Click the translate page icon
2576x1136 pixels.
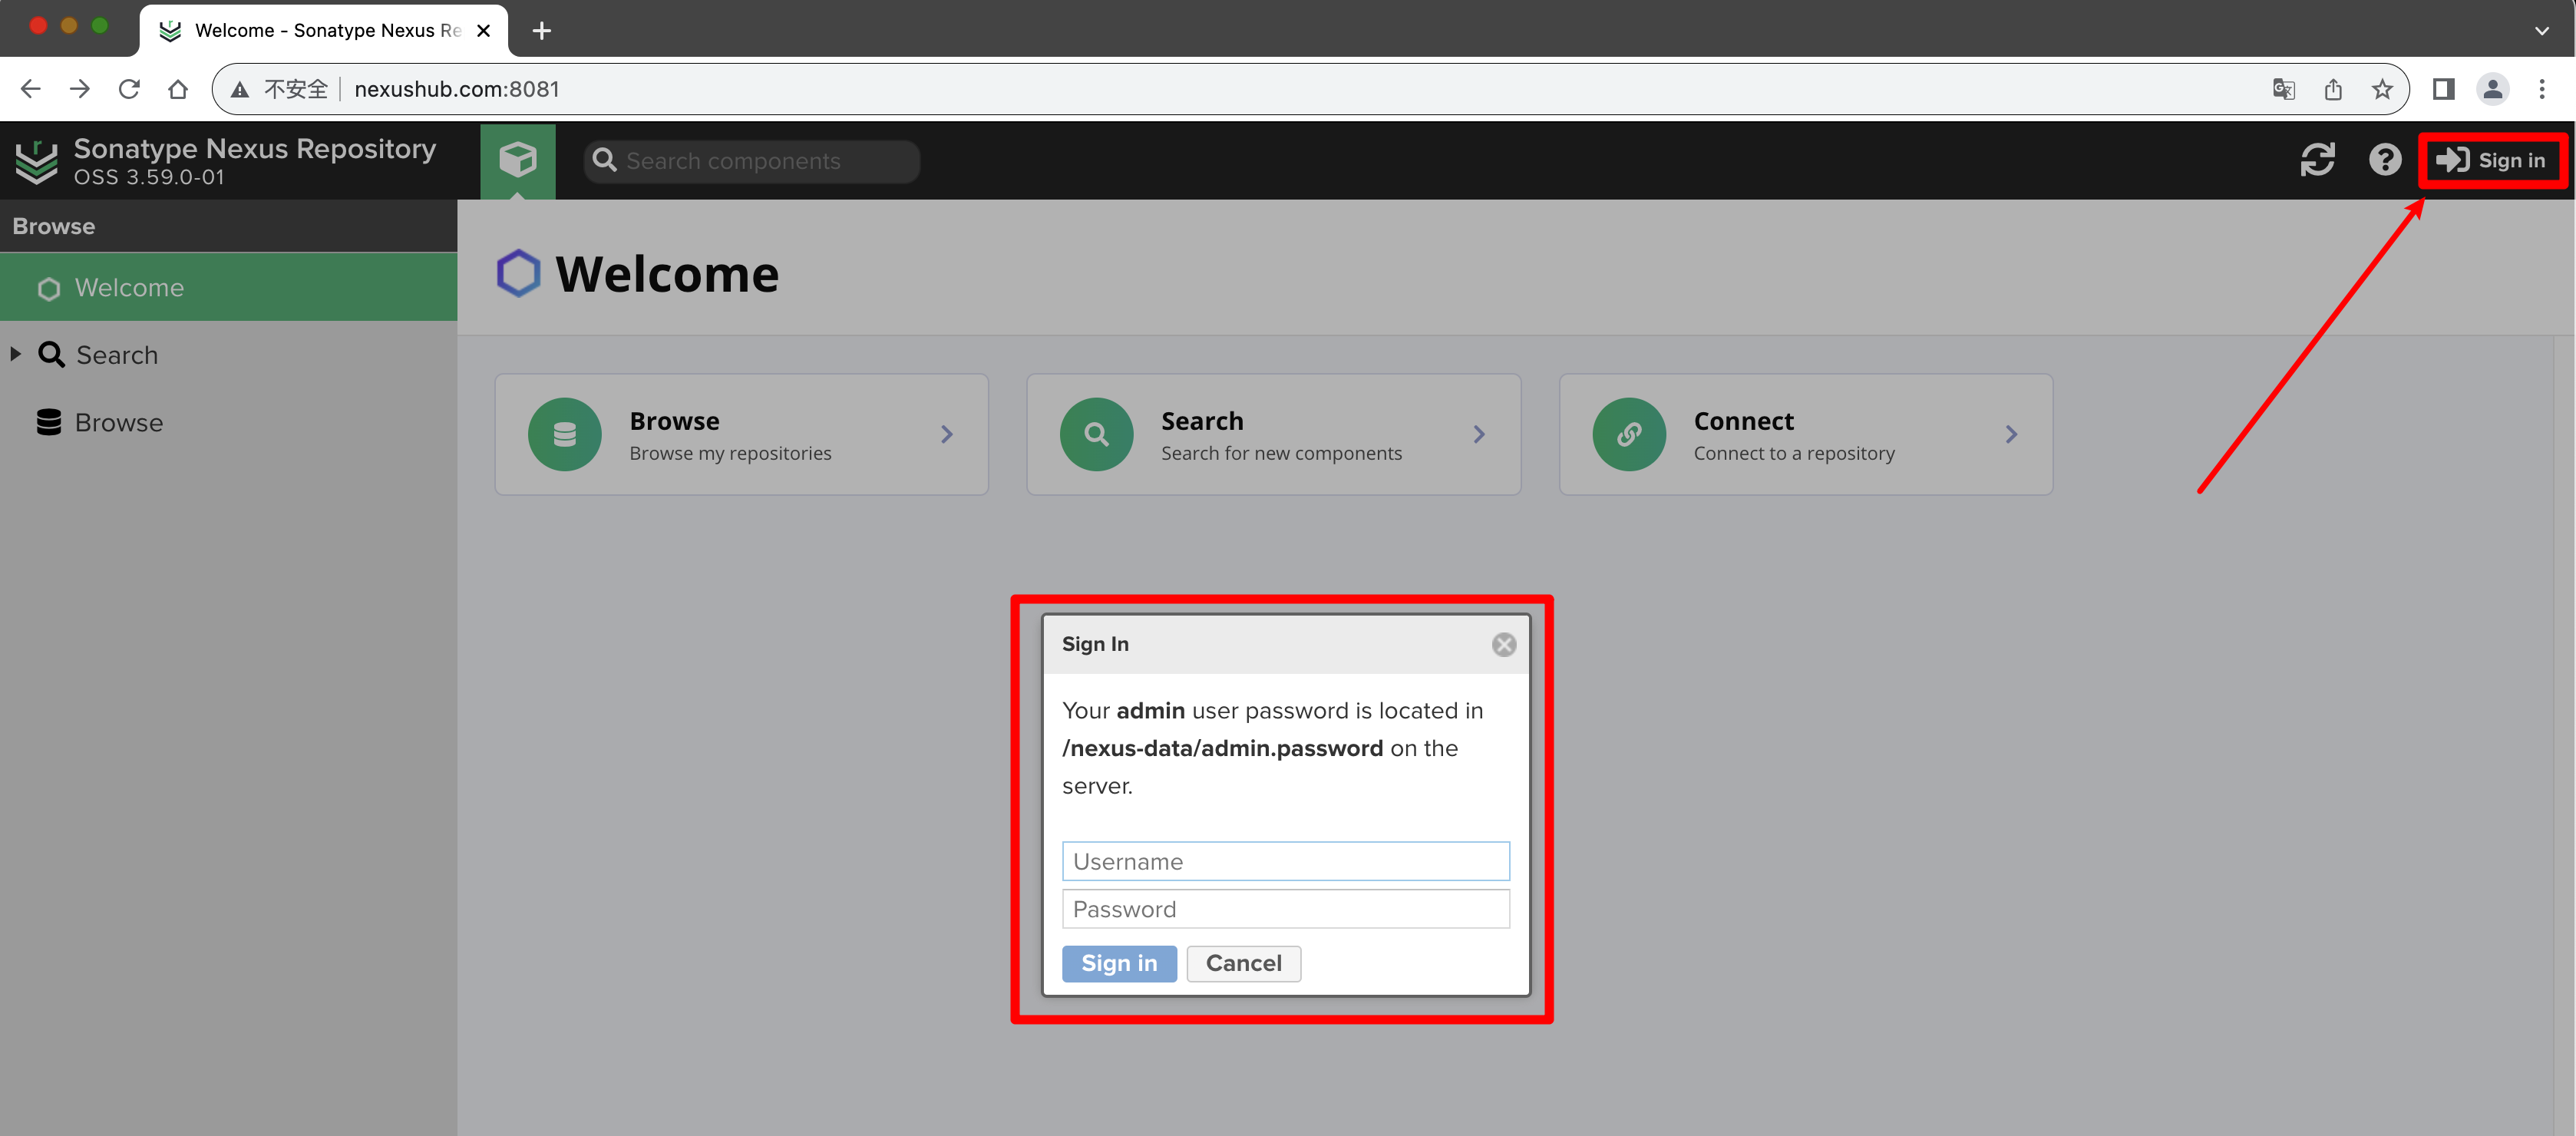point(2283,89)
